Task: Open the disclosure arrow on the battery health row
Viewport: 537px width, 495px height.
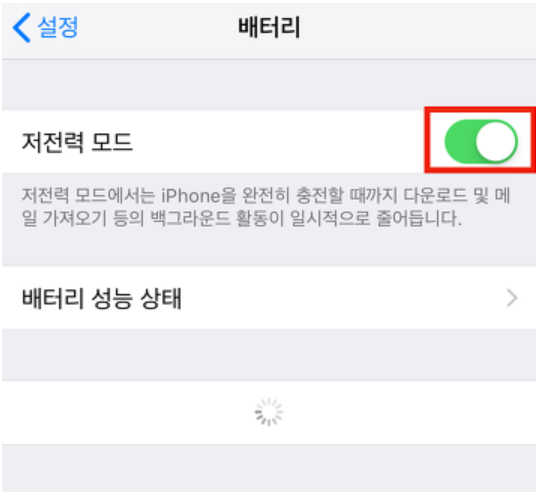Action: 512,298
